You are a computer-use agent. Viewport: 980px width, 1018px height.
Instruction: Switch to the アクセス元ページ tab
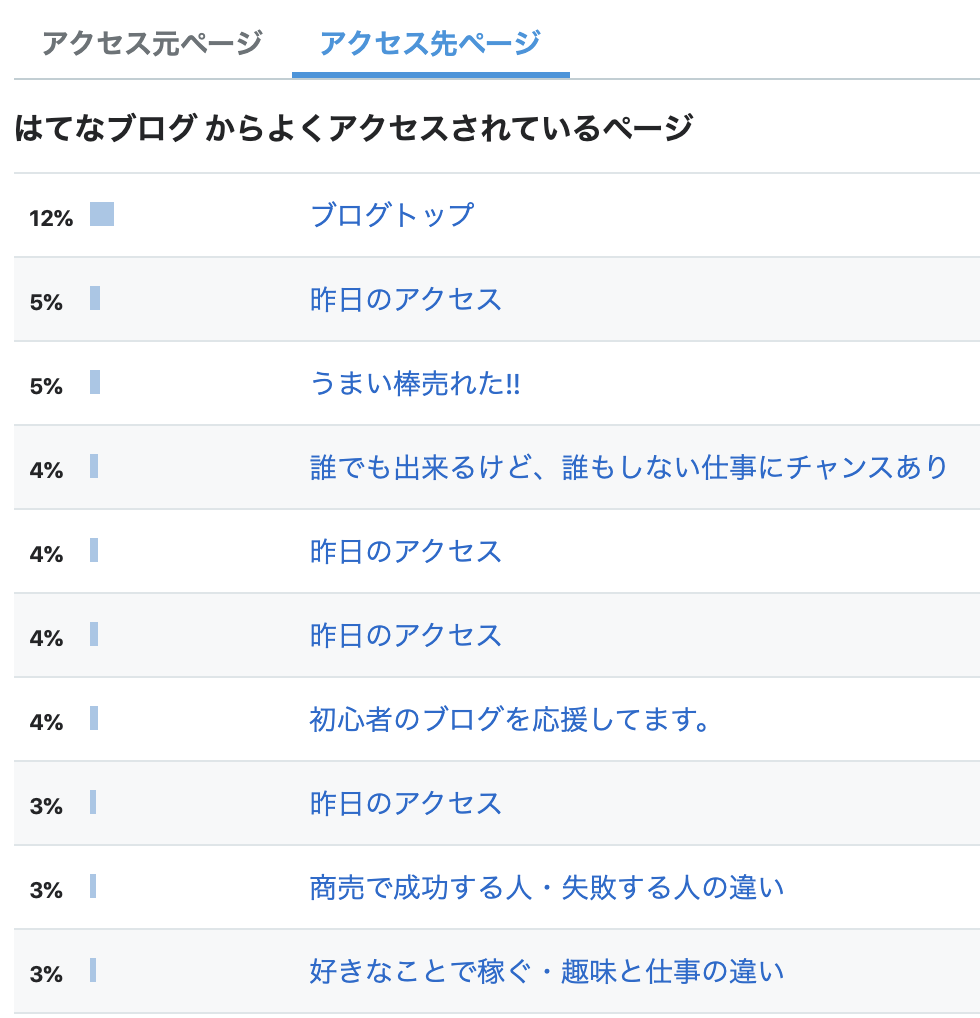tap(152, 43)
